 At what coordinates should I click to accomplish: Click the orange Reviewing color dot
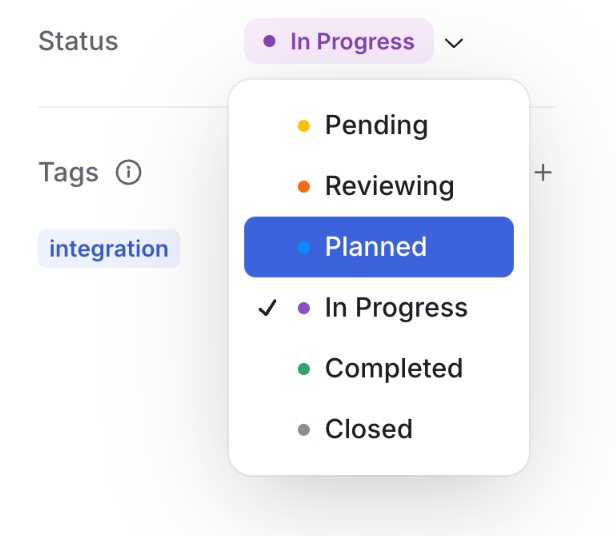point(304,186)
